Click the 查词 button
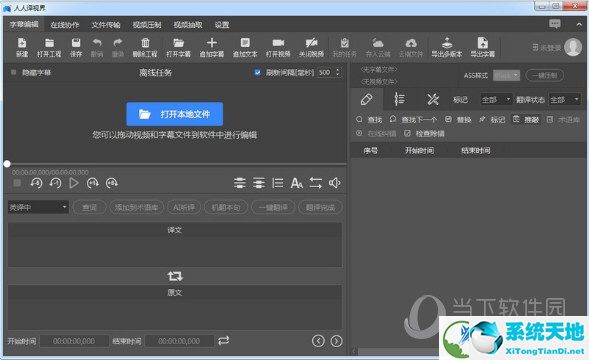The image size is (589, 360). click(x=89, y=207)
